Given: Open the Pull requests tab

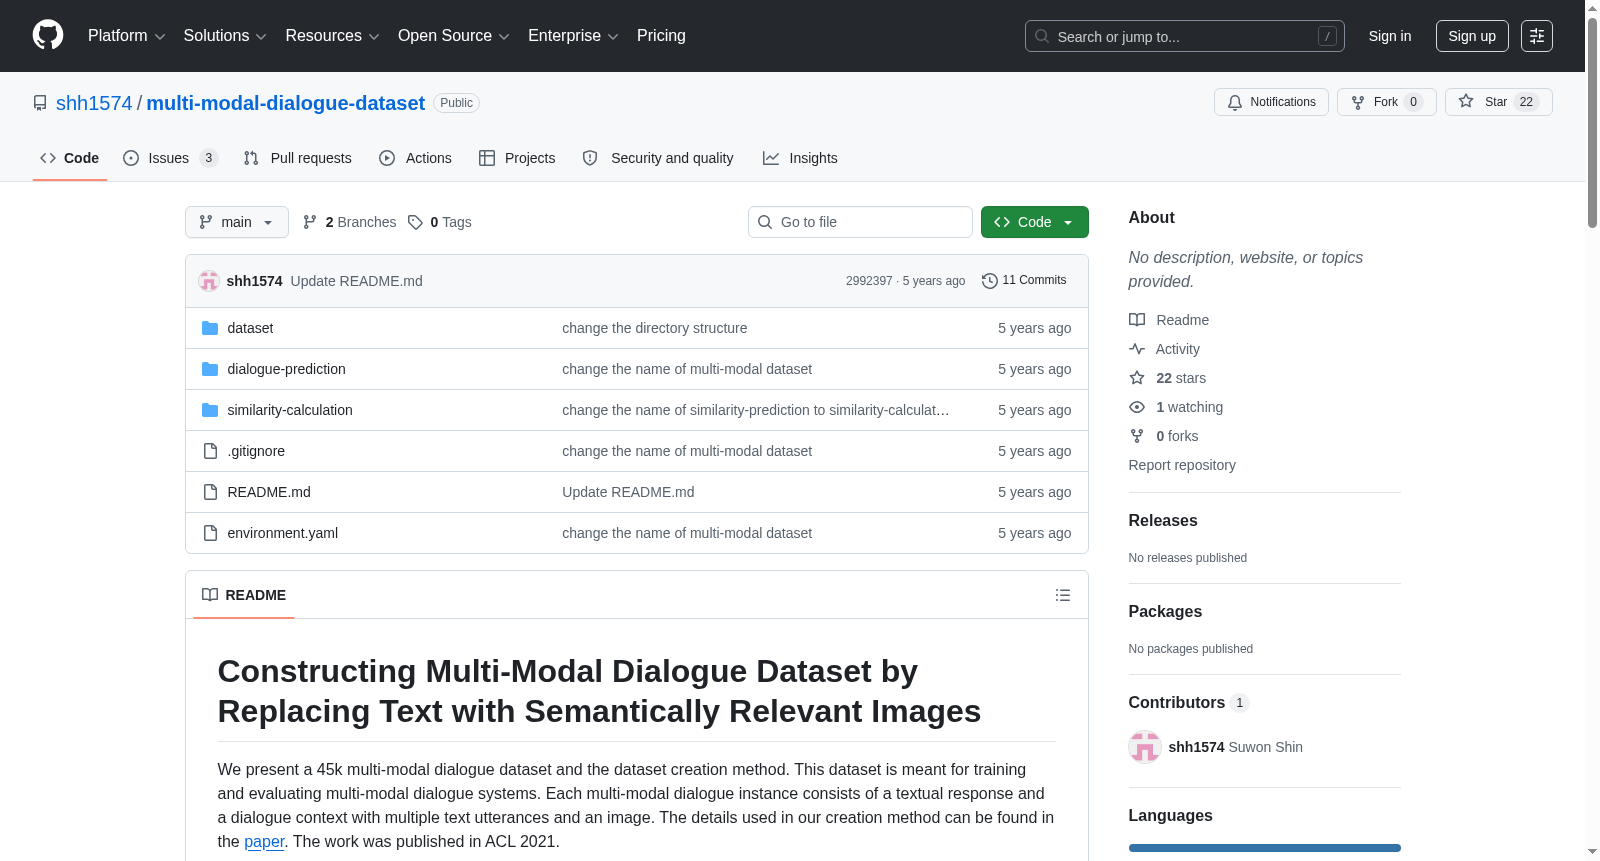Looking at the screenshot, I should tap(298, 158).
